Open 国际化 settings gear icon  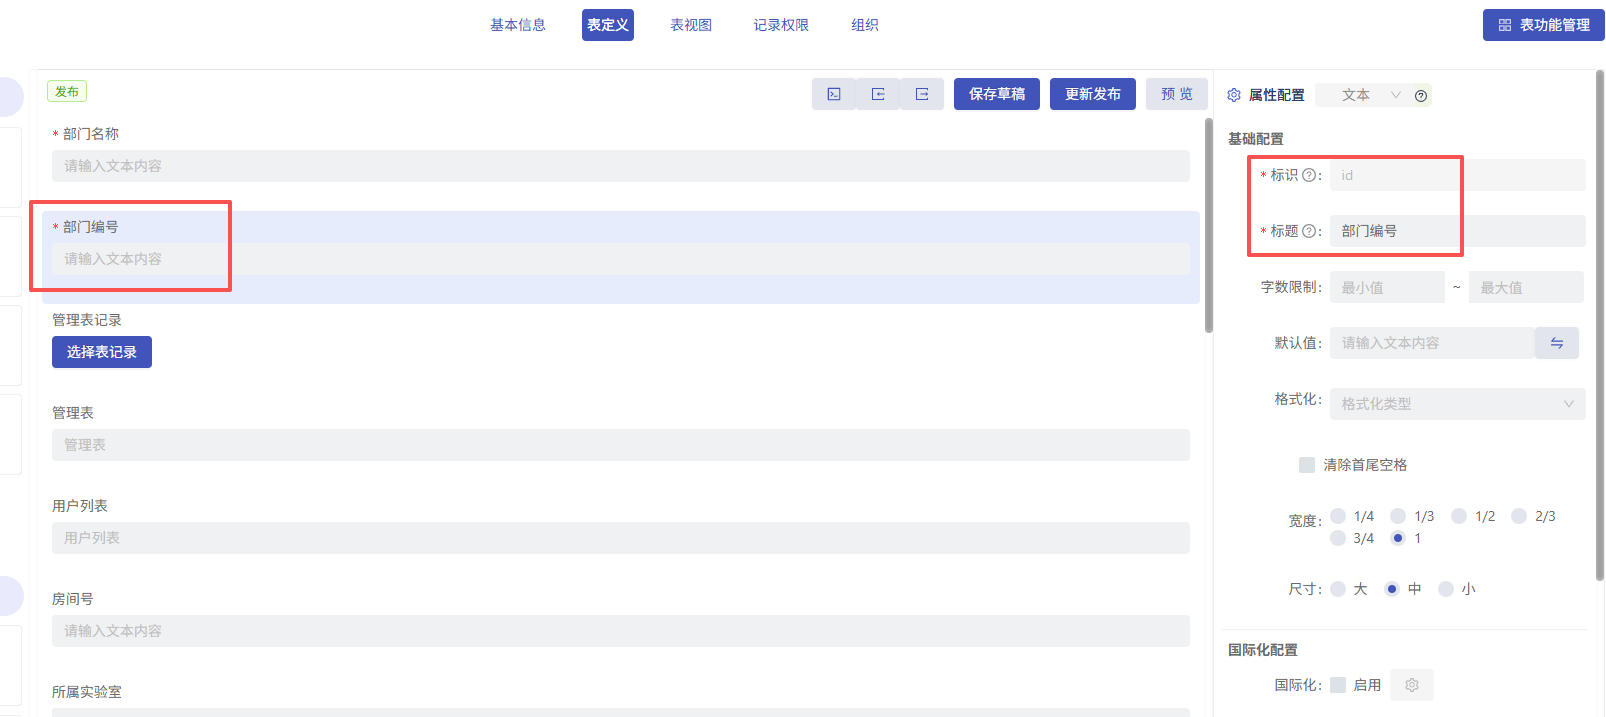coord(1412,685)
